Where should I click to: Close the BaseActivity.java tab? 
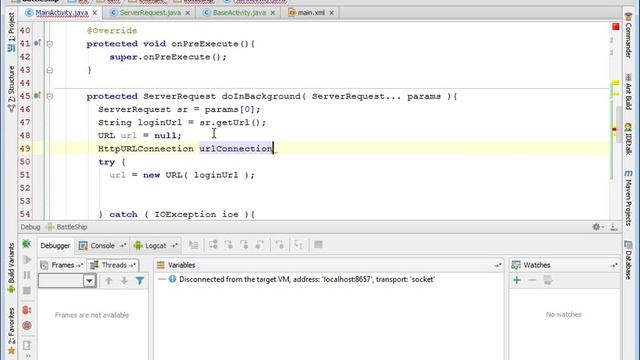273,13
